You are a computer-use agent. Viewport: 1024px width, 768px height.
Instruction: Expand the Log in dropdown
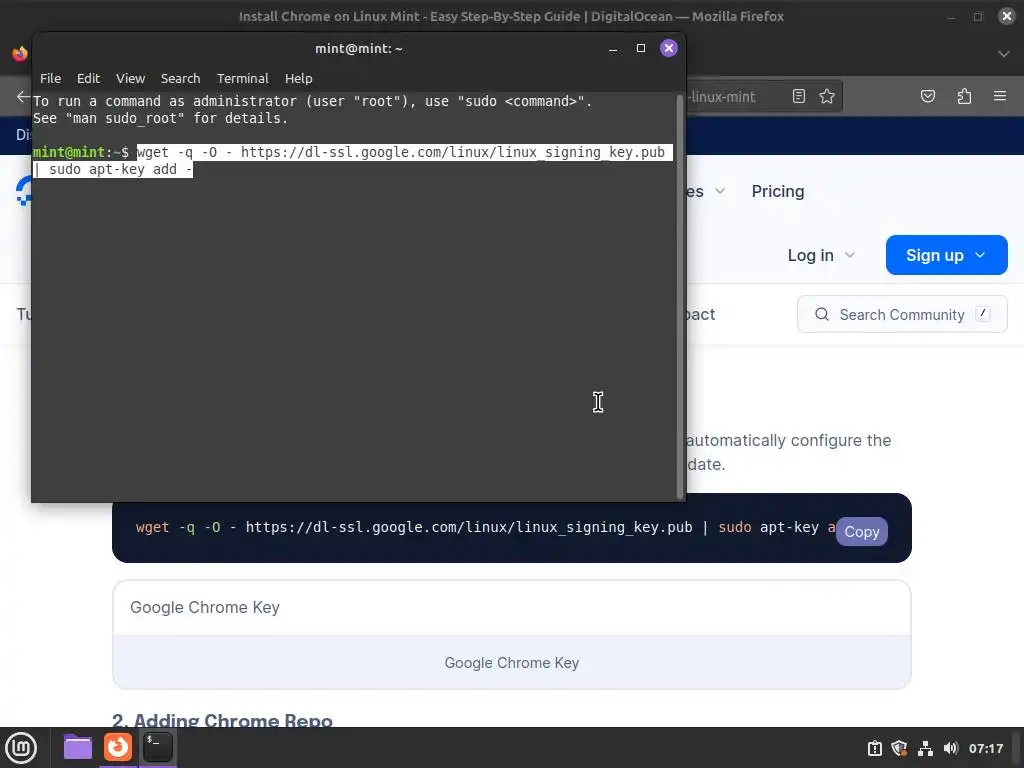[x=821, y=255]
